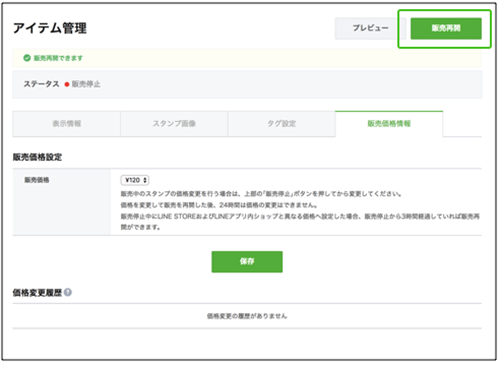Open the ¥120 price dropdown
The height and width of the screenshot is (365, 500).
coord(135,180)
